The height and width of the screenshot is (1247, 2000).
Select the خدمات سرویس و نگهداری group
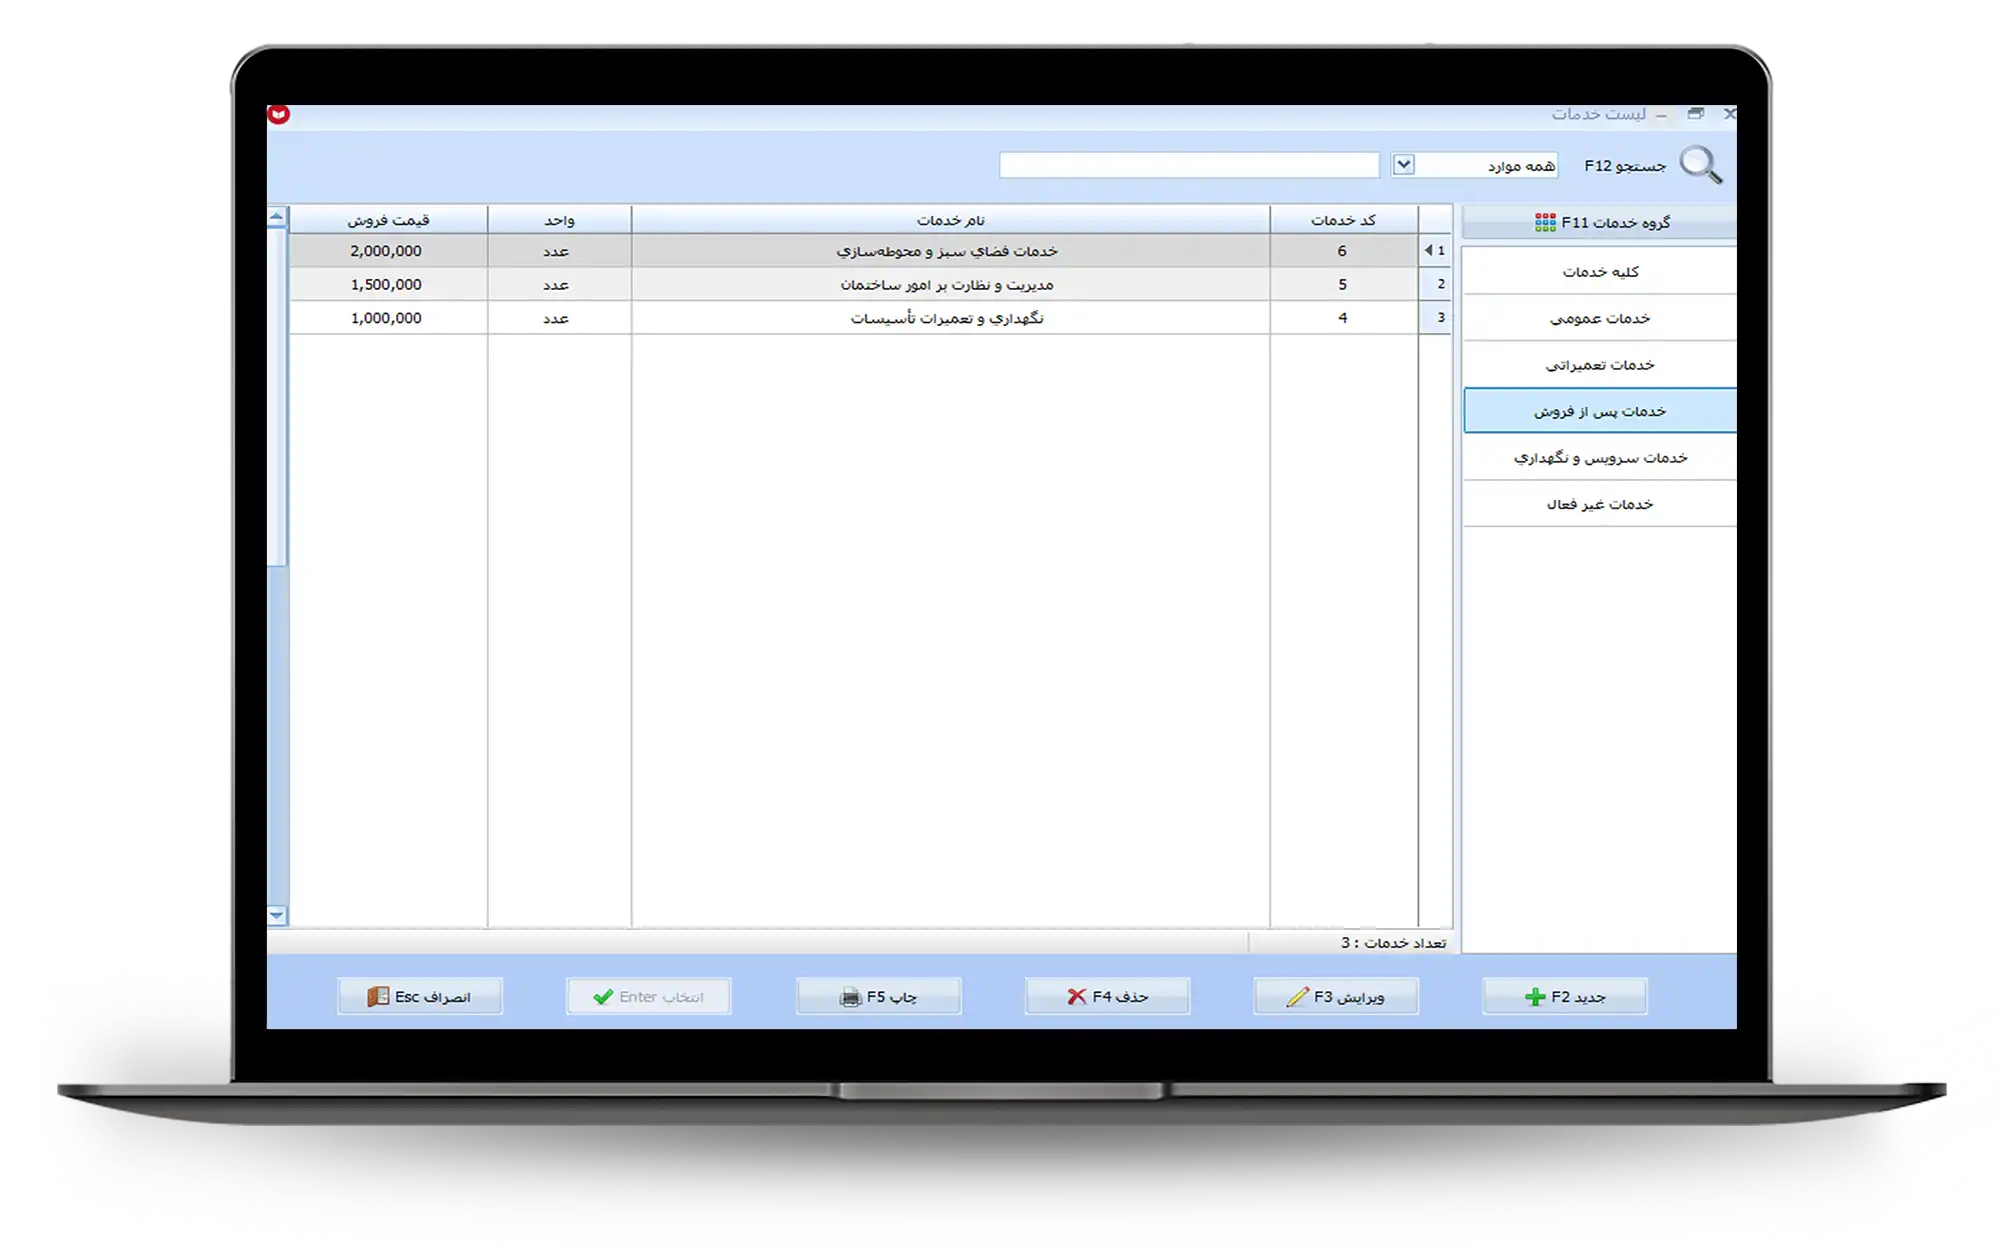[x=1599, y=457]
